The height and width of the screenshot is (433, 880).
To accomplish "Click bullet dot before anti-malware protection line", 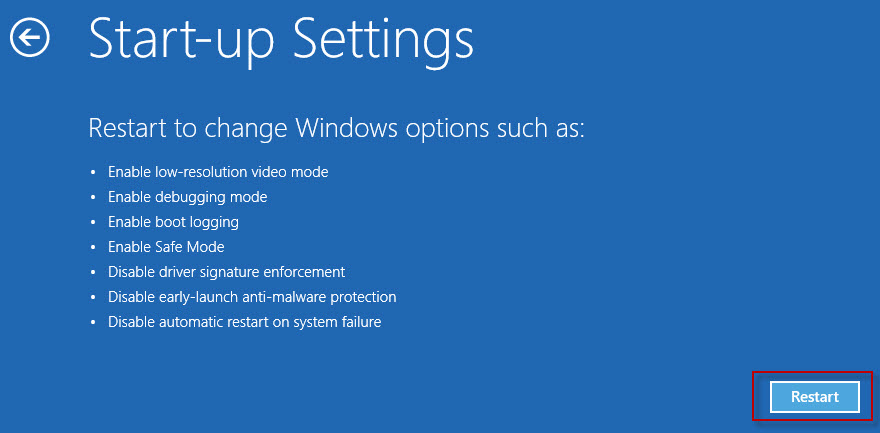I will point(93,298).
